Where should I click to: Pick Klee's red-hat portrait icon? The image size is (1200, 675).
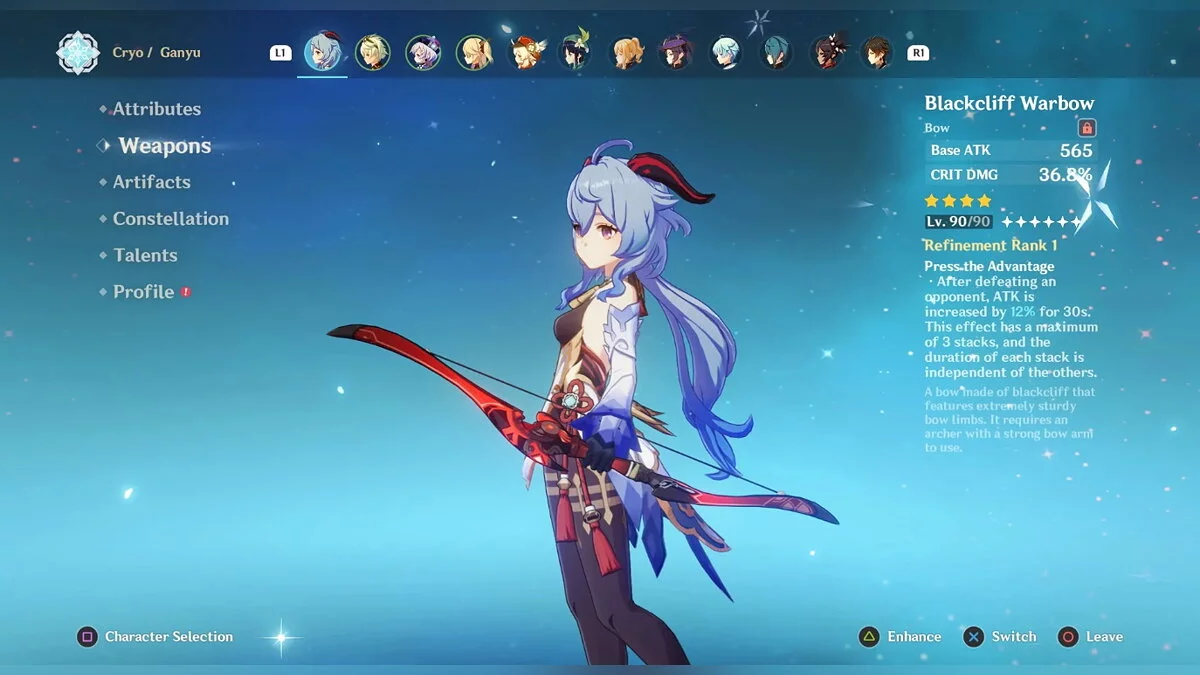click(525, 52)
